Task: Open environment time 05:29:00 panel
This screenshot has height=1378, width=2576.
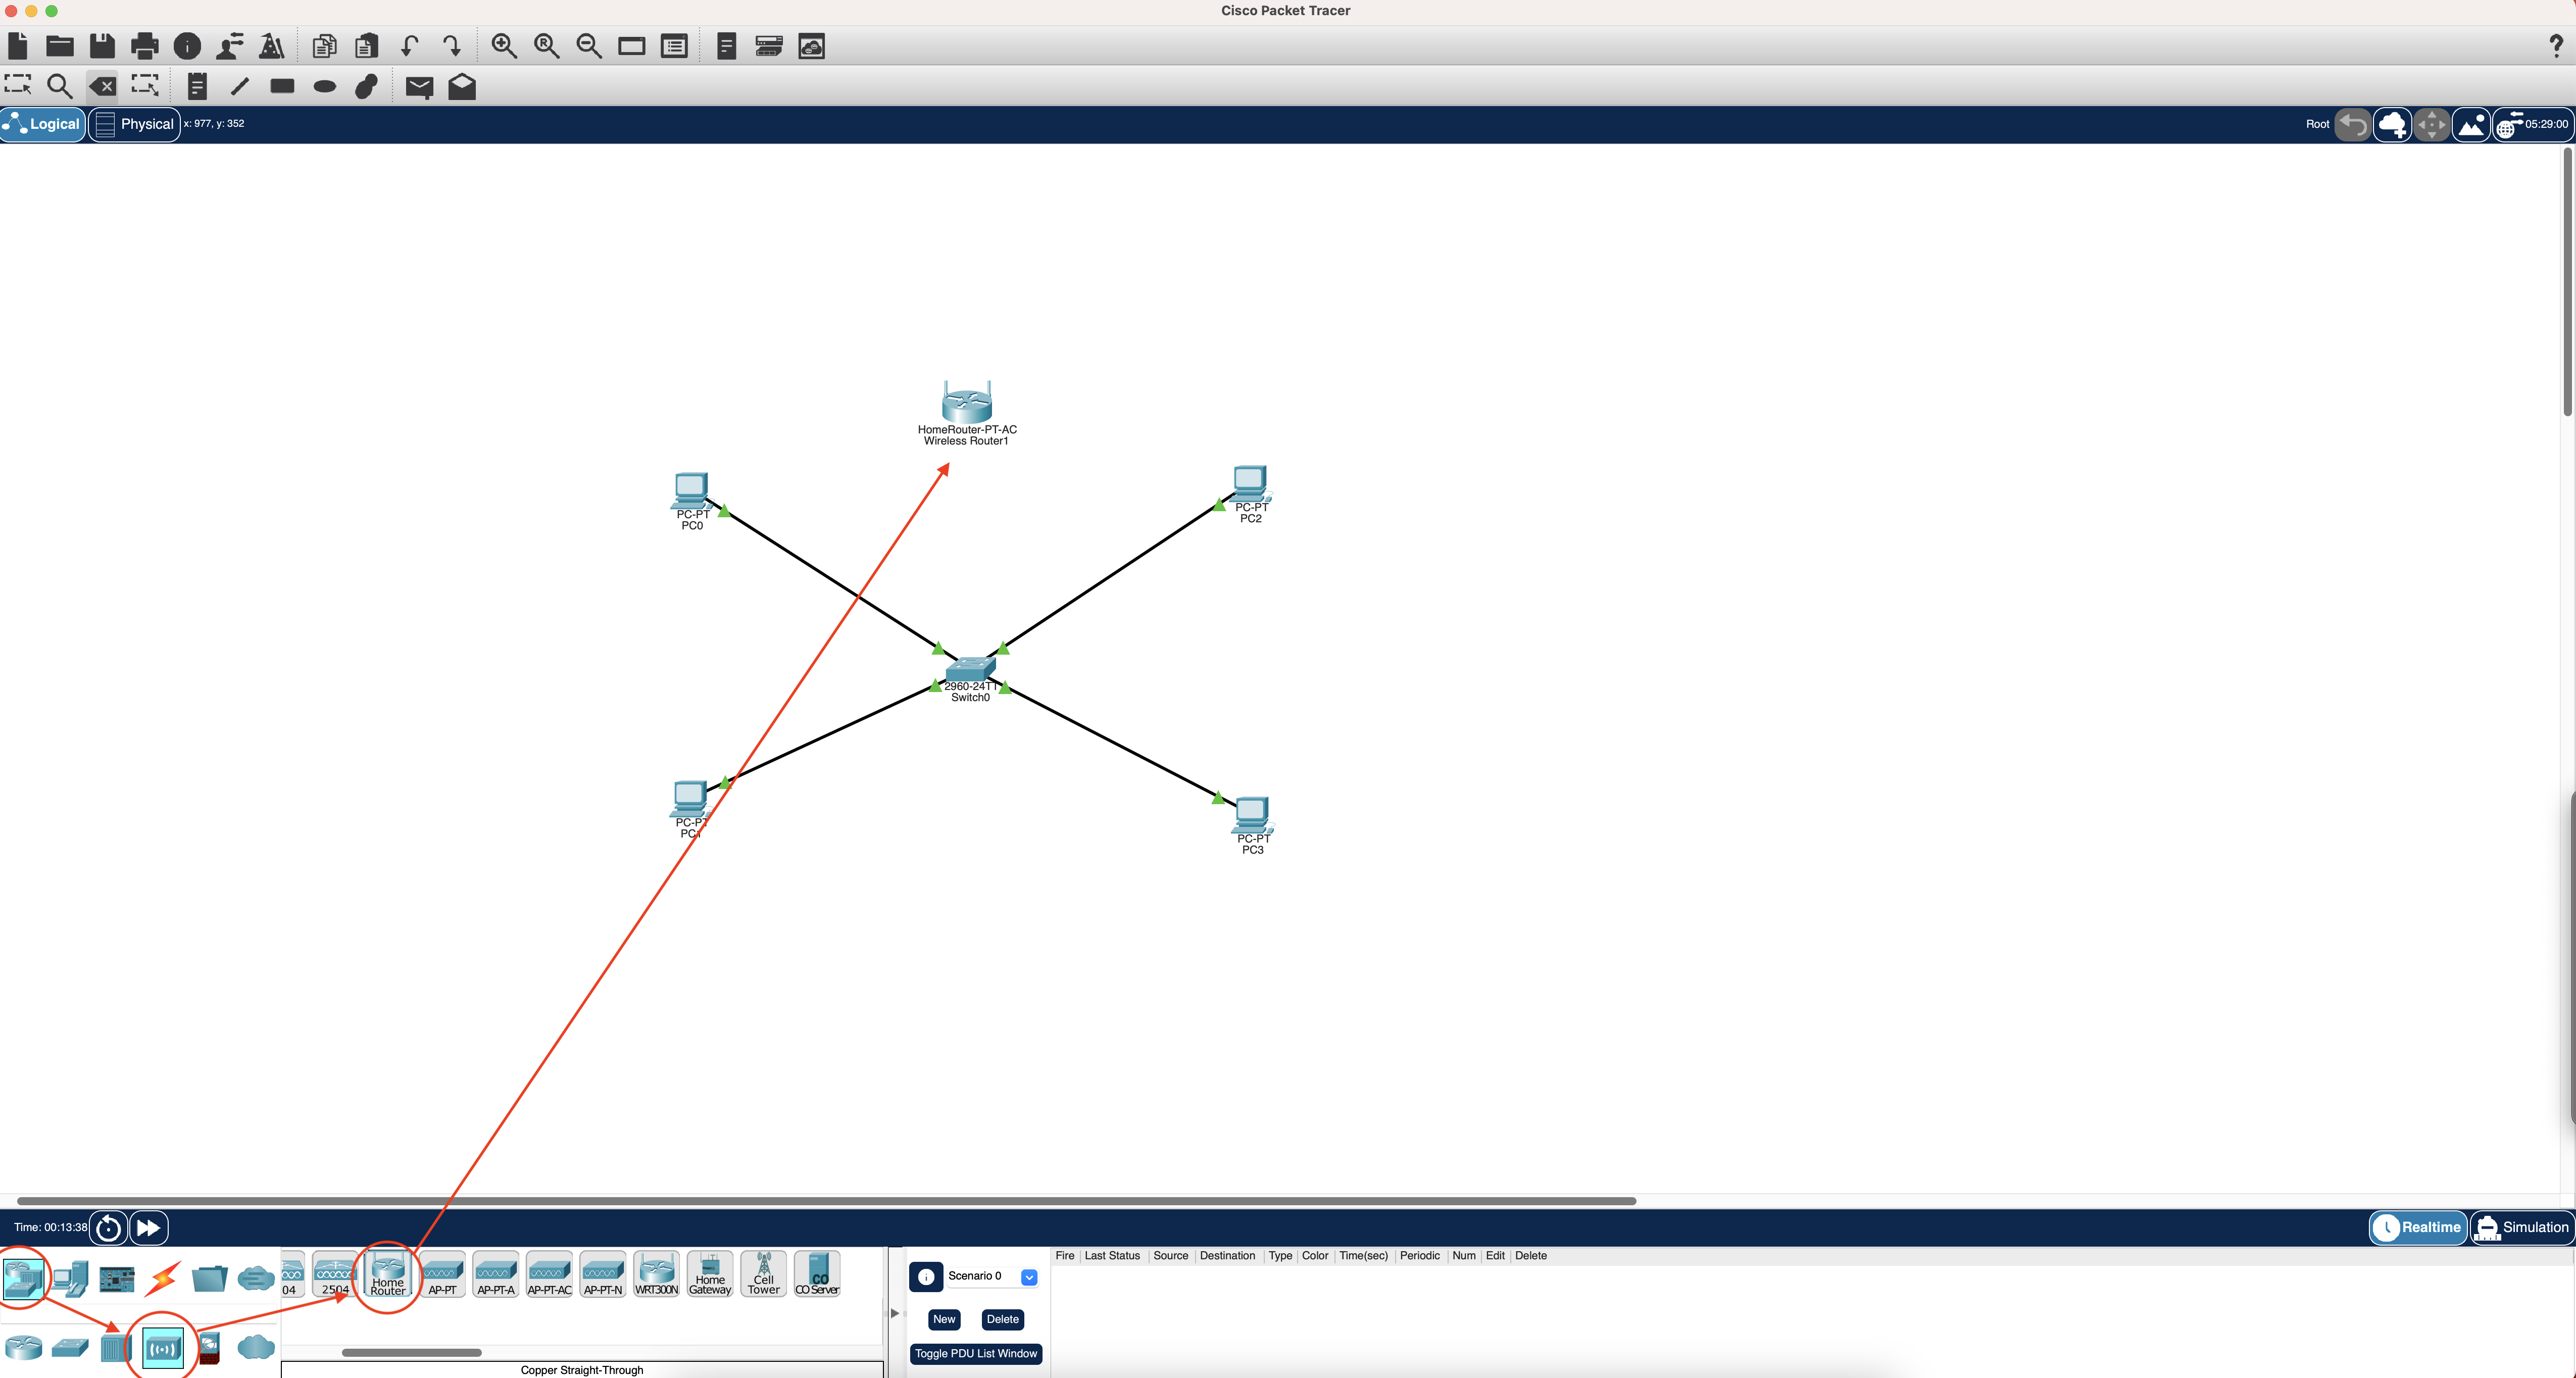Action: (x=2532, y=125)
